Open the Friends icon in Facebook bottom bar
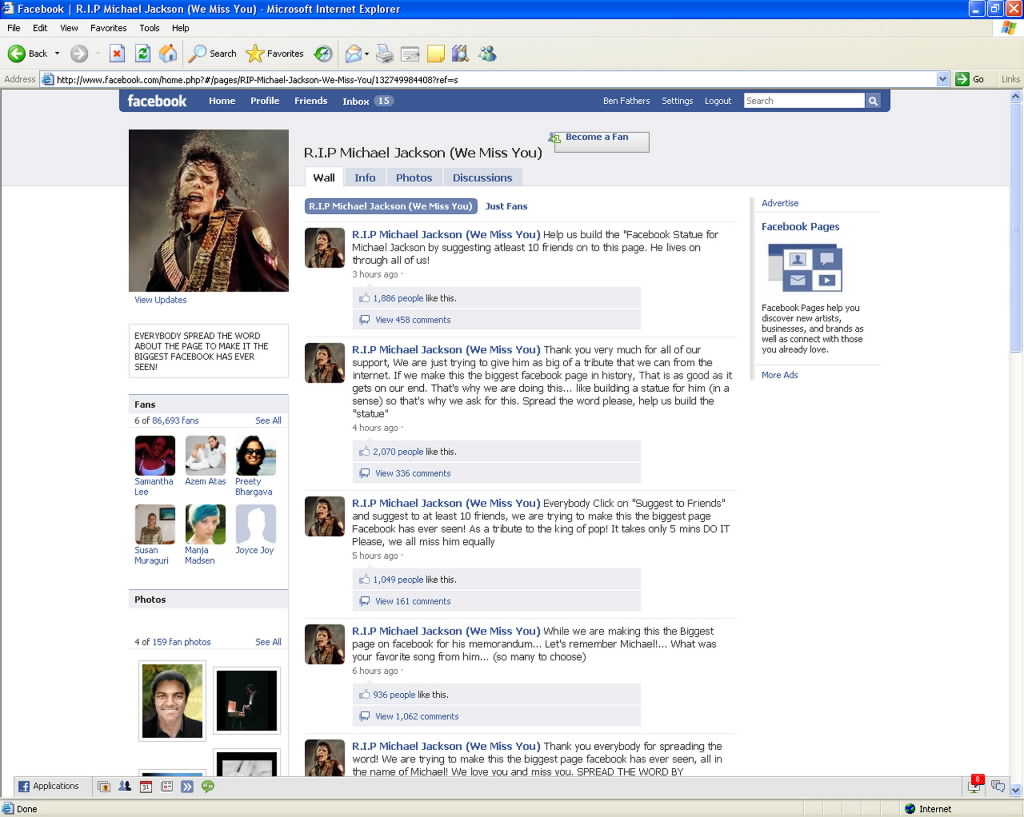The image size is (1024, 817). [x=125, y=787]
